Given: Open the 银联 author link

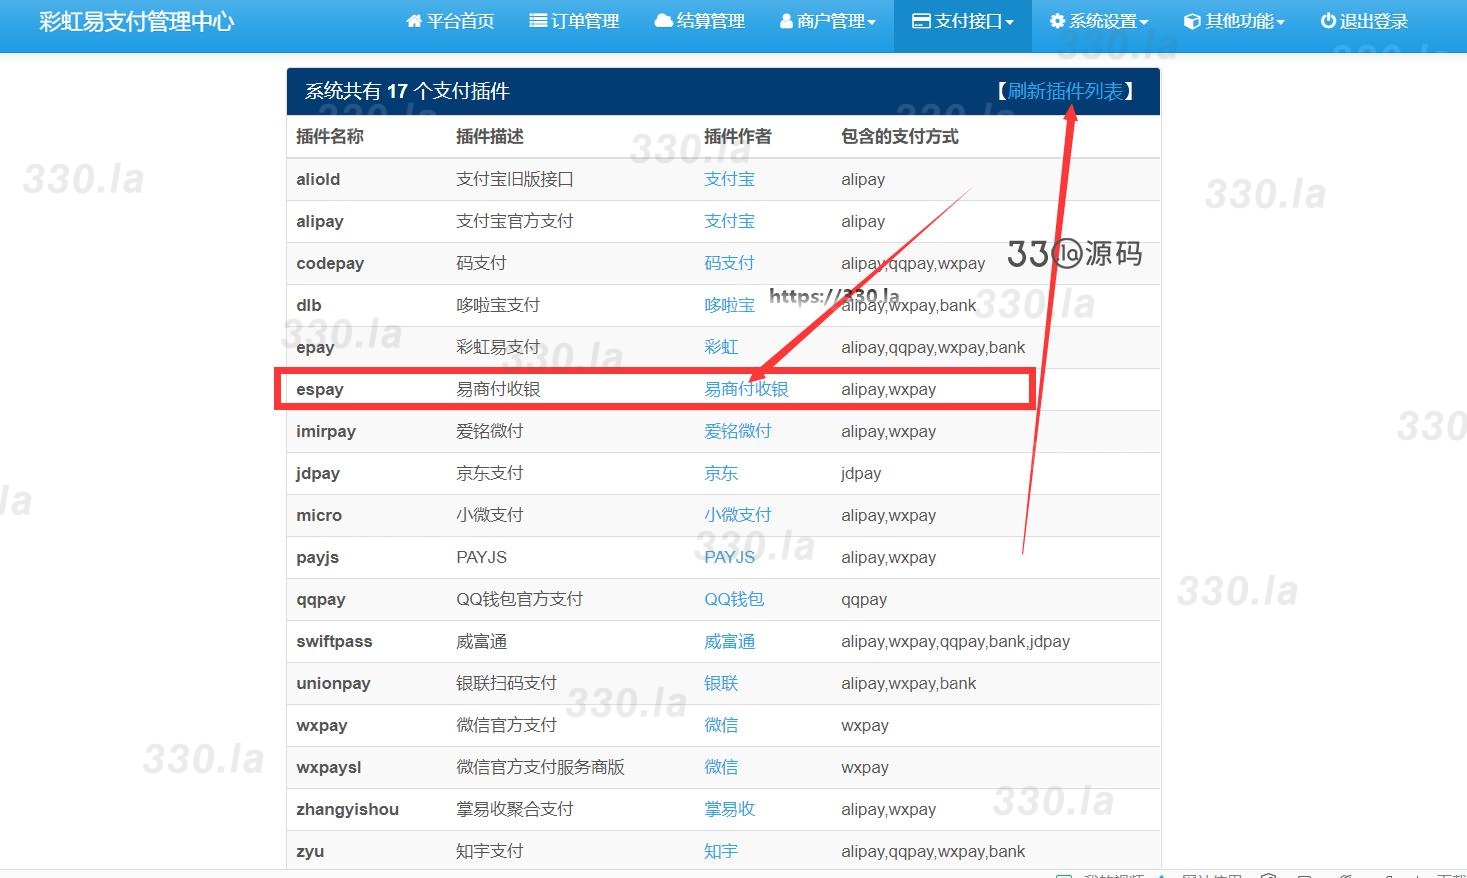Looking at the screenshot, I should pyautogui.click(x=721, y=683).
